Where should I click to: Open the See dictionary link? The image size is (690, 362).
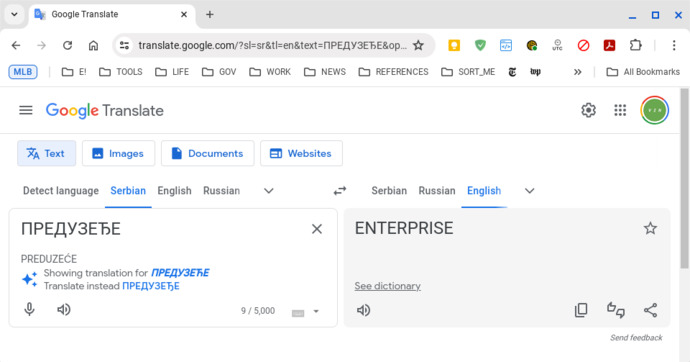388,286
